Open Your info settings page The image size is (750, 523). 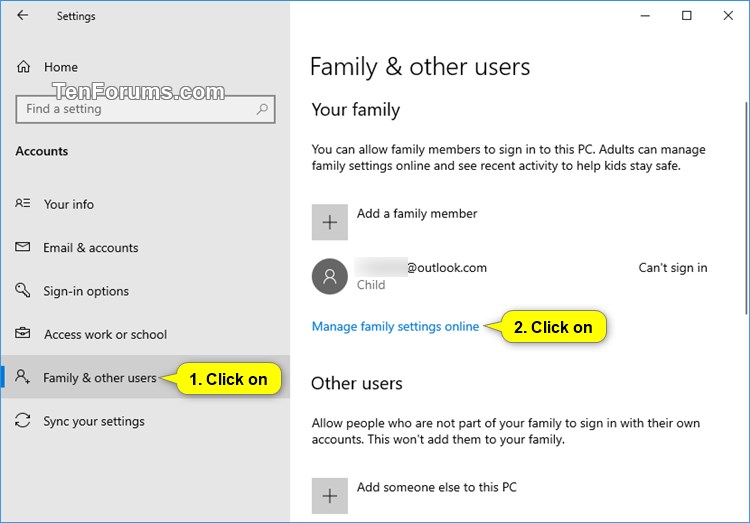[69, 204]
